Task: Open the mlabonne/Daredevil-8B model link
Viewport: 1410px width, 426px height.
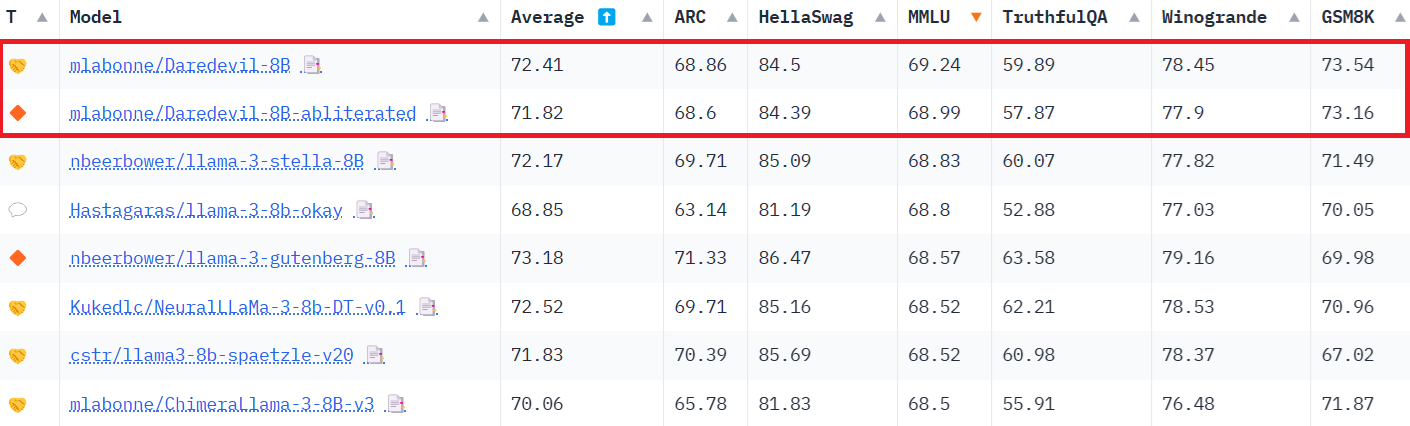Action: 180,65
